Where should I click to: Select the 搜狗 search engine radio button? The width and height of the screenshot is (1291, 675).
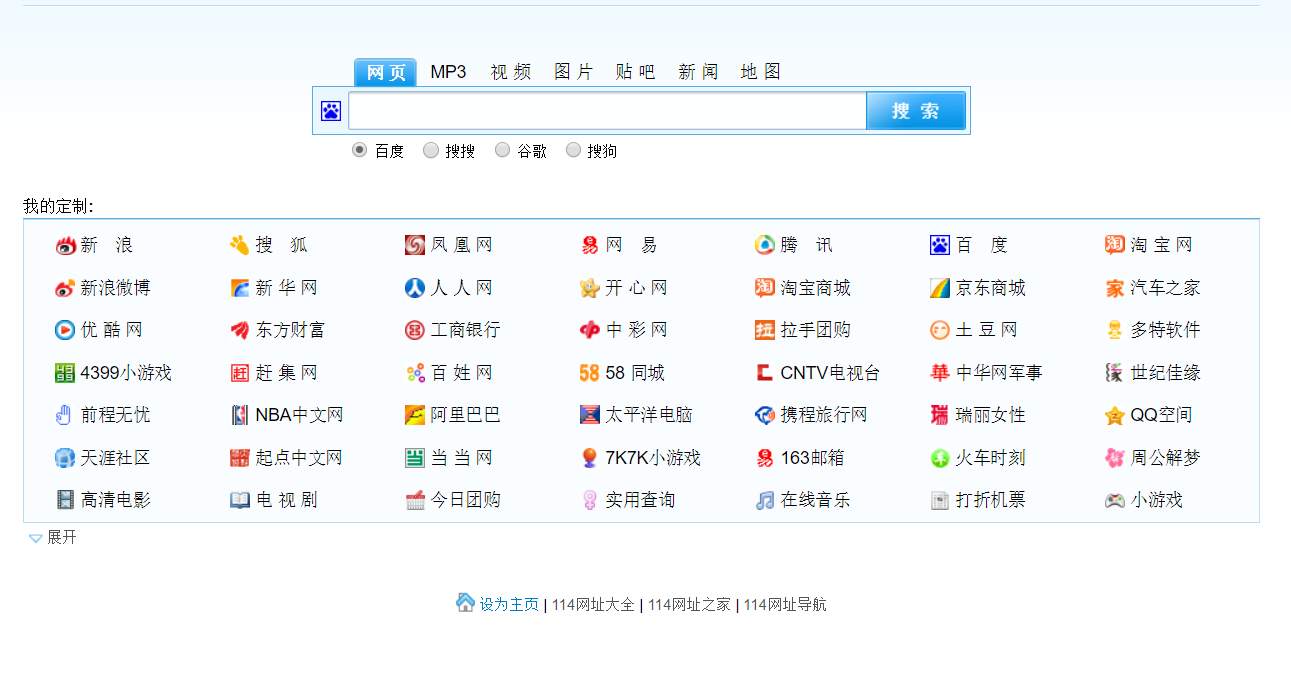pyautogui.click(x=573, y=150)
